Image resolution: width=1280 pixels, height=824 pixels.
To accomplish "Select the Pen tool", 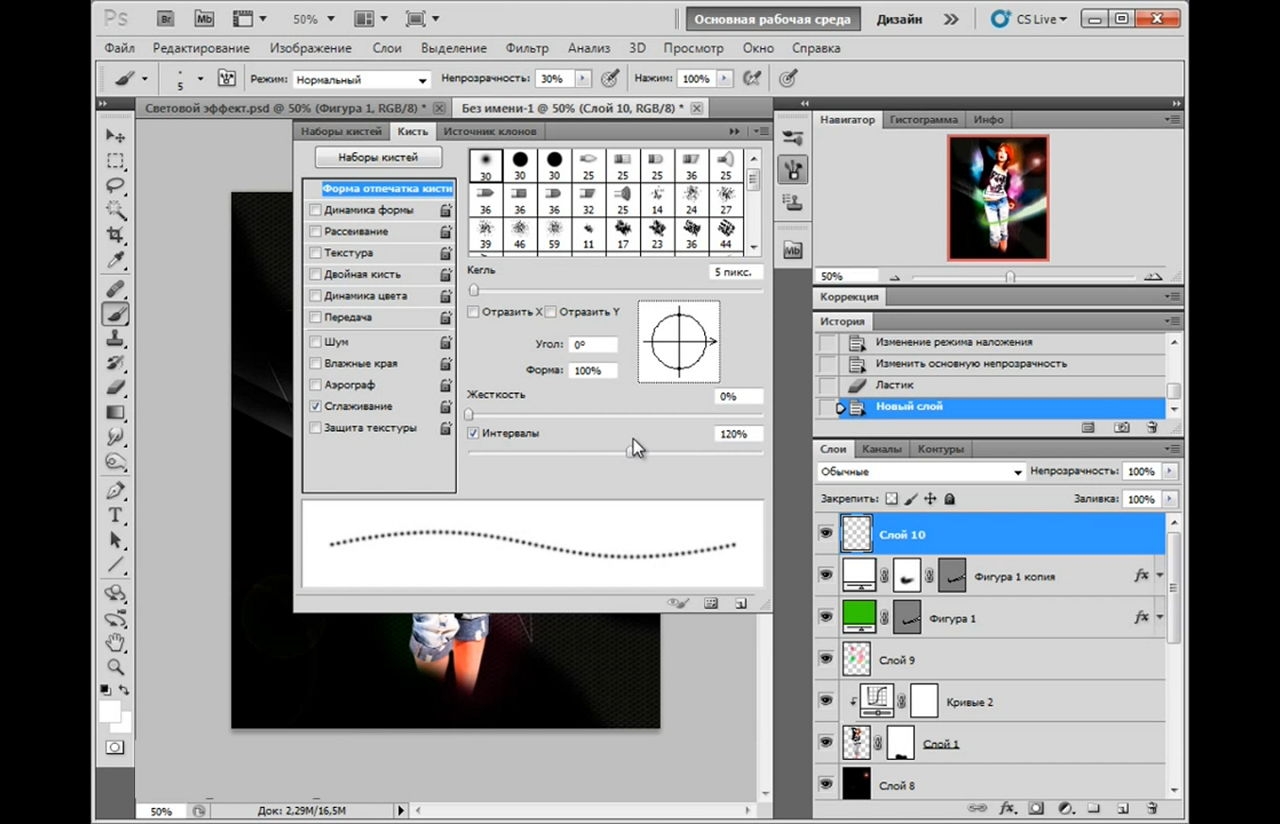I will pyautogui.click(x=116, y=491).
